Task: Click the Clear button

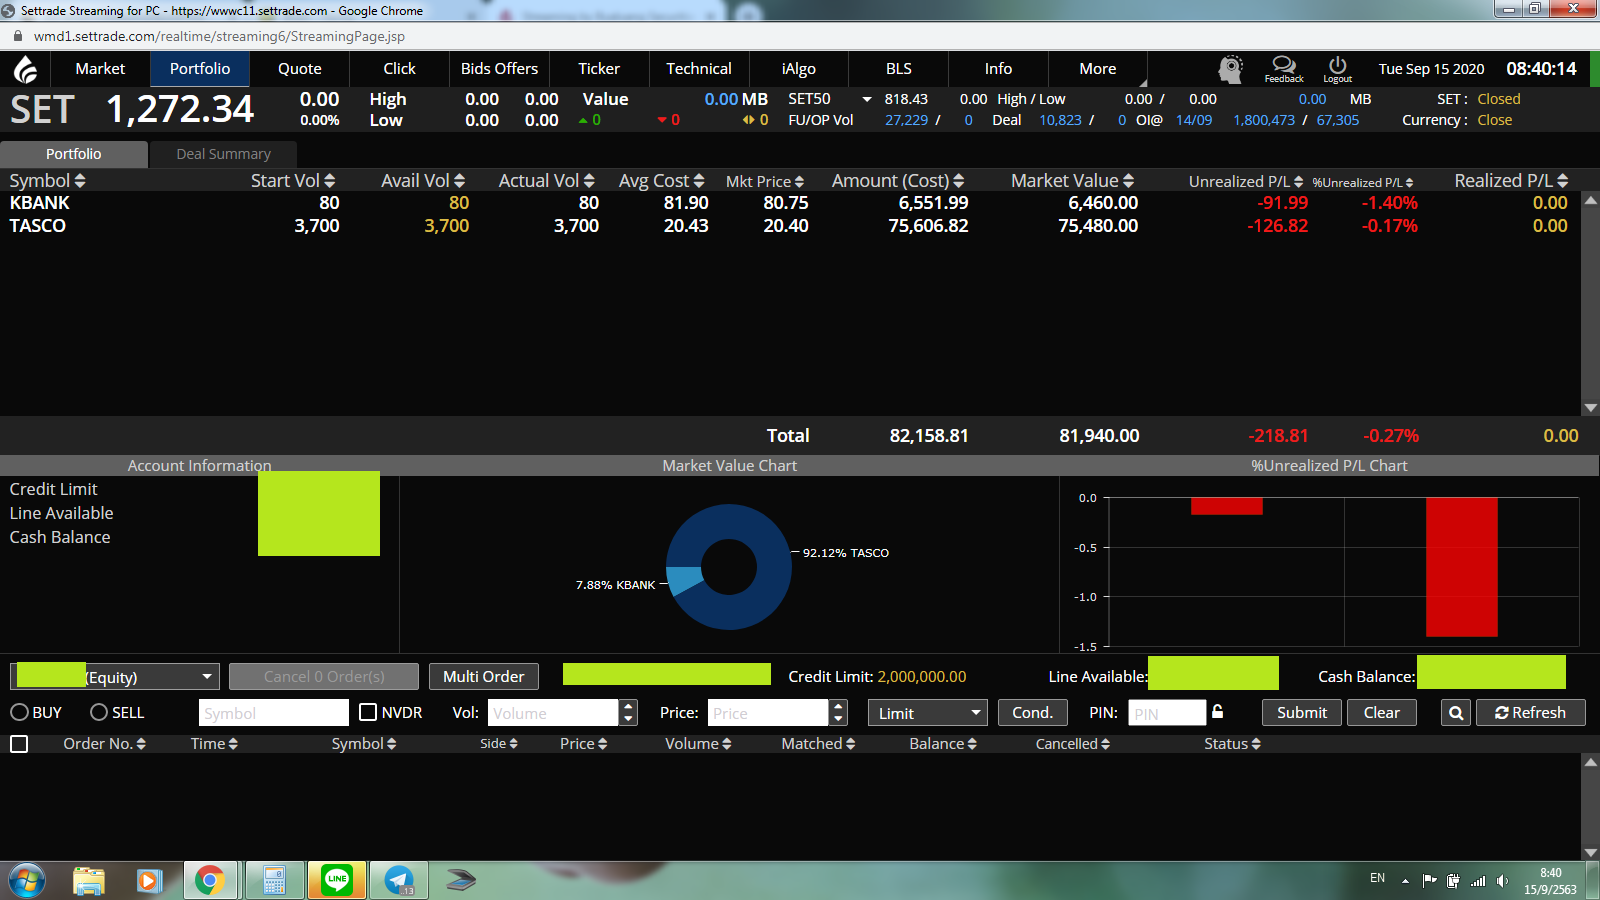Action: click(1382, 713)
